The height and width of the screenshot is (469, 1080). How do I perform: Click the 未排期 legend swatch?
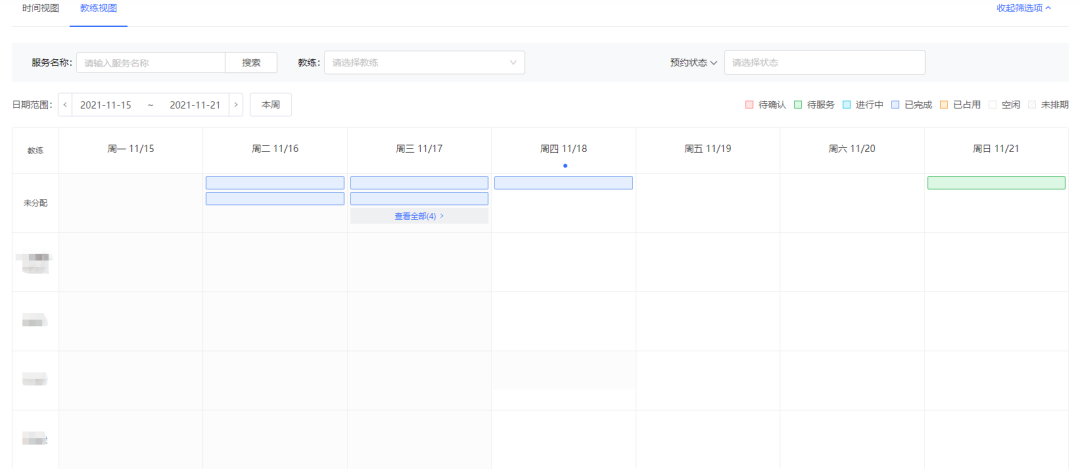[1032, 105]
